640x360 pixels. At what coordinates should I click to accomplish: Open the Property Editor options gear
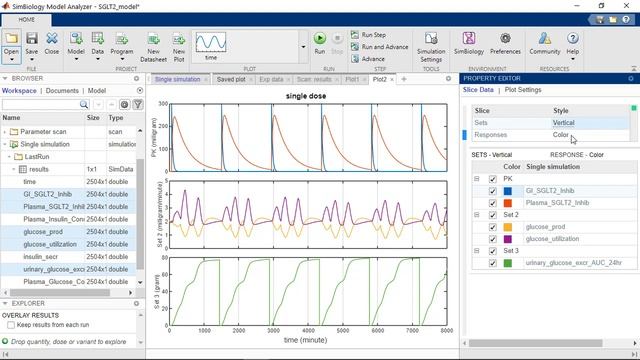(631, 78)
